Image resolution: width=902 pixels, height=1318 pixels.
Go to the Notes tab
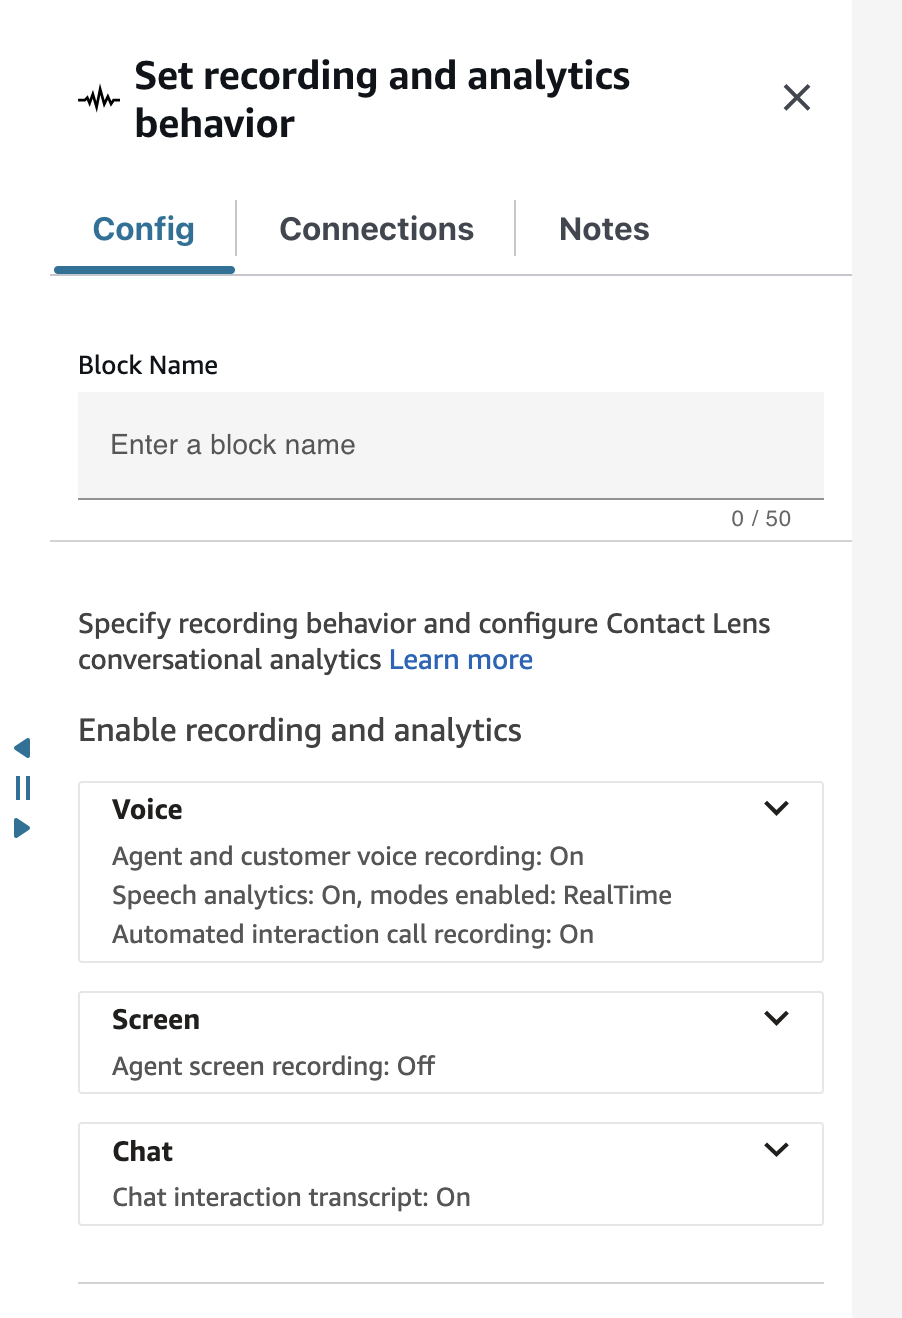[604, 229]
